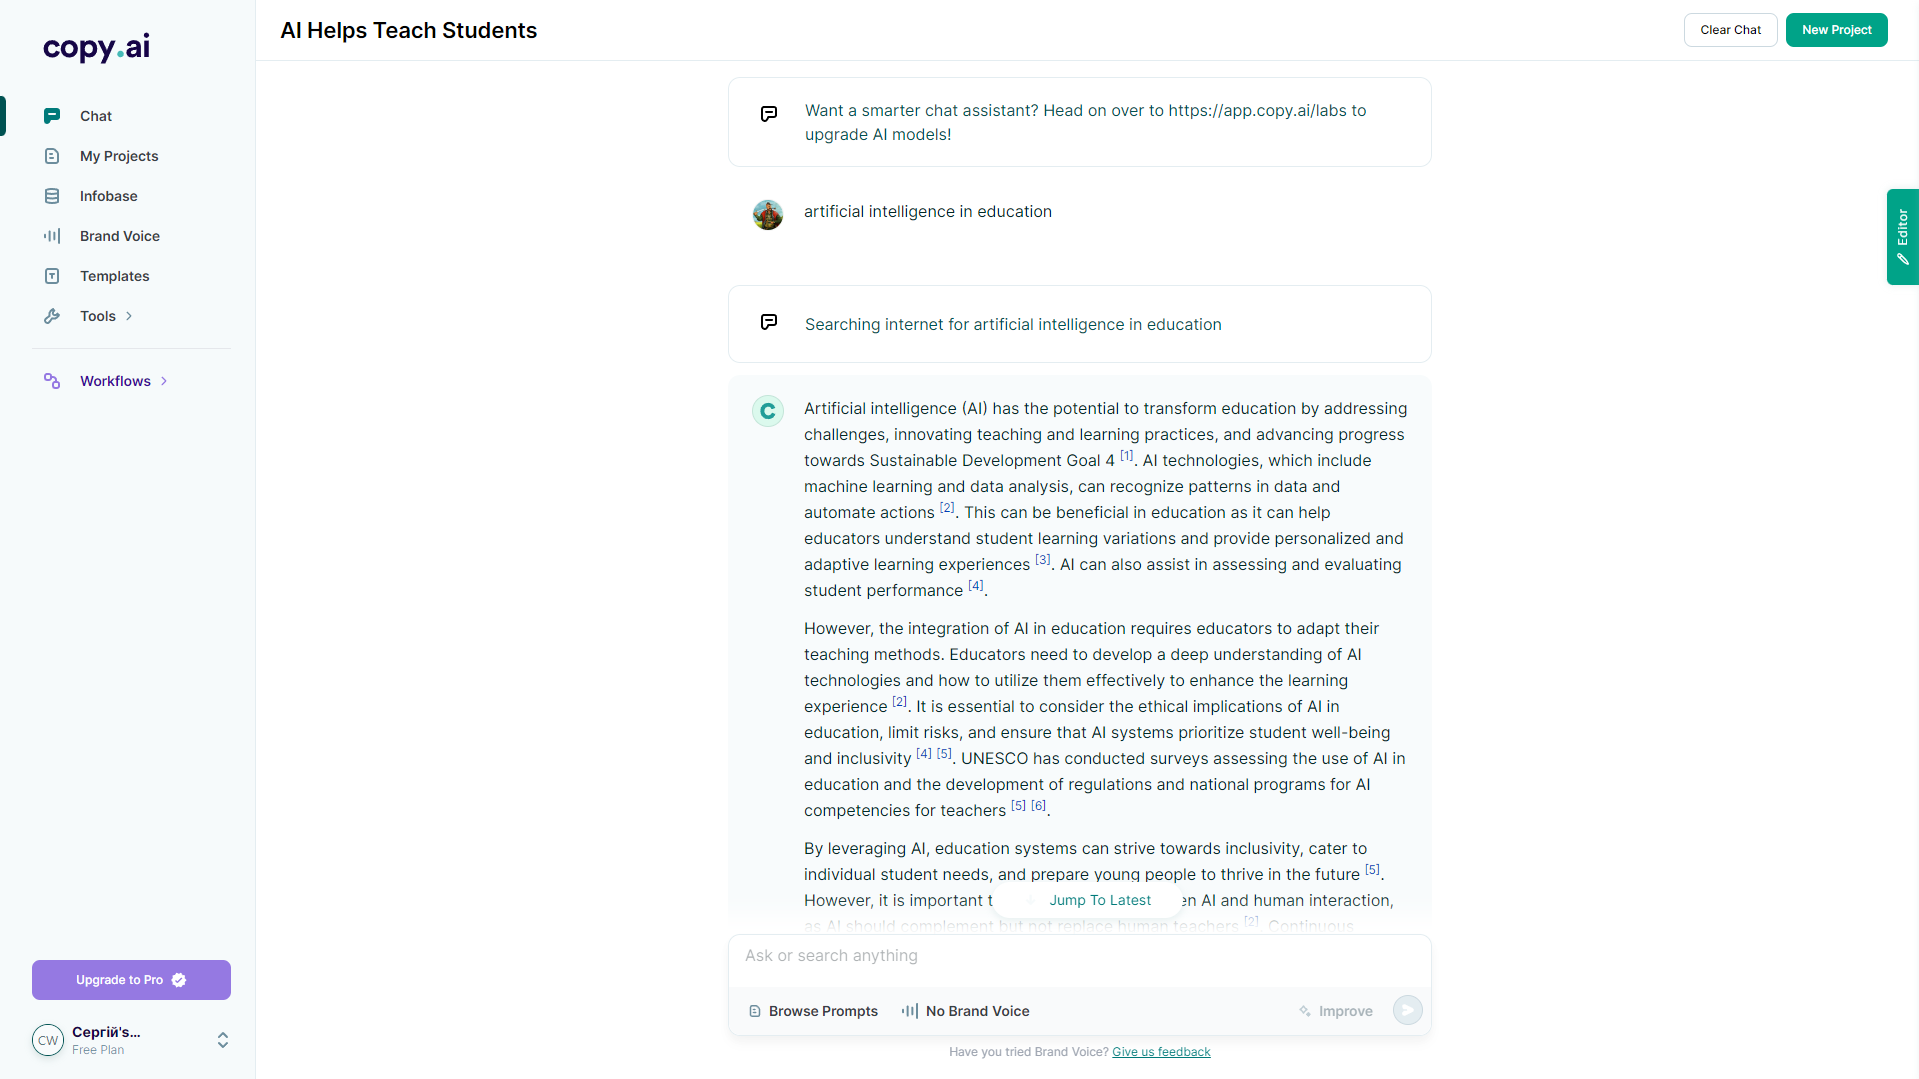Click the Improve prompt button
This screenshot has height=1079, width=1919.
[x=1335, y=1011]
